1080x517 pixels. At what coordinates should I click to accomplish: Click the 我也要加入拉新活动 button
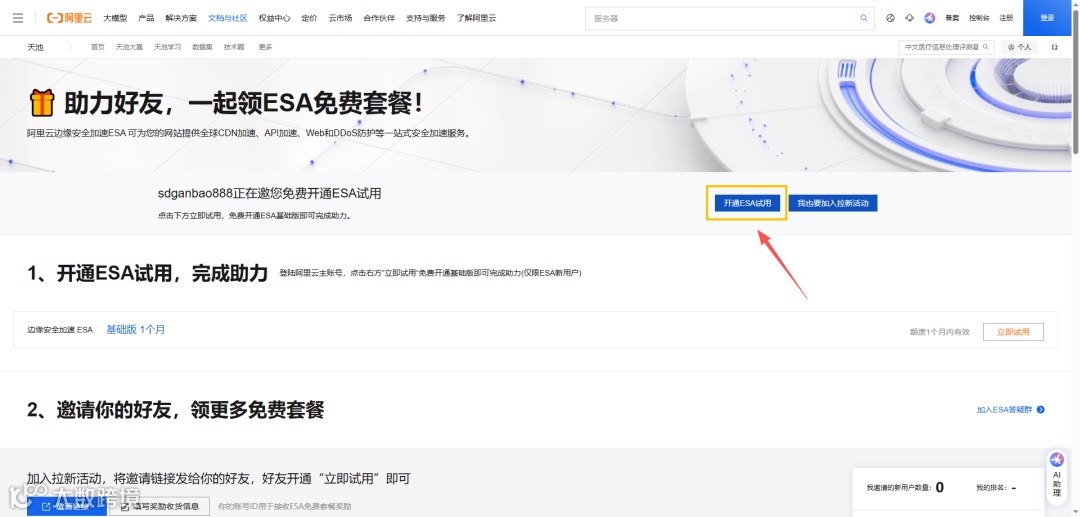pos(833,203)
